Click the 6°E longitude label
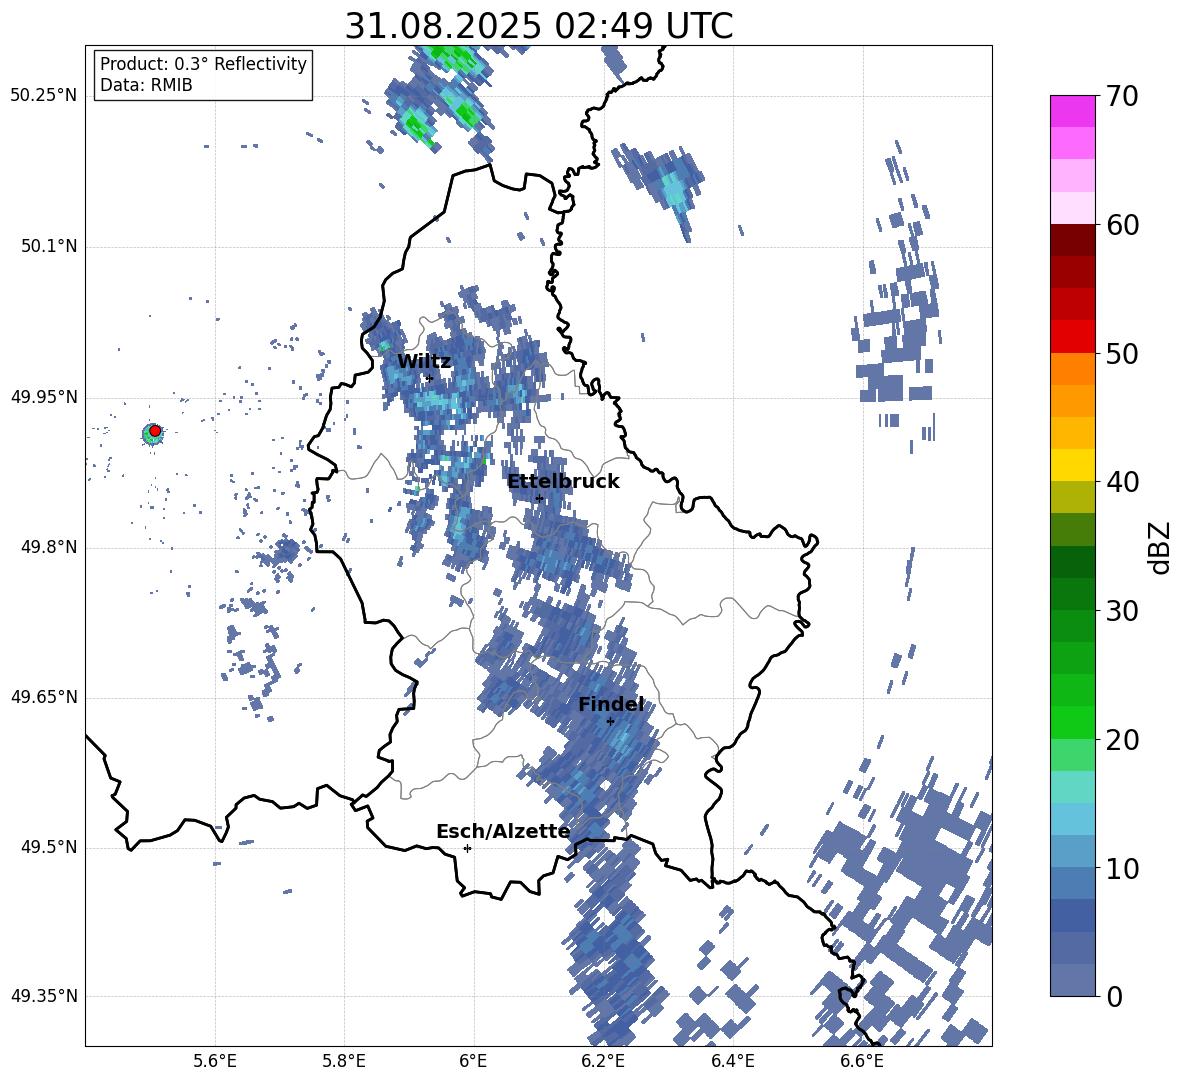 473,1061
